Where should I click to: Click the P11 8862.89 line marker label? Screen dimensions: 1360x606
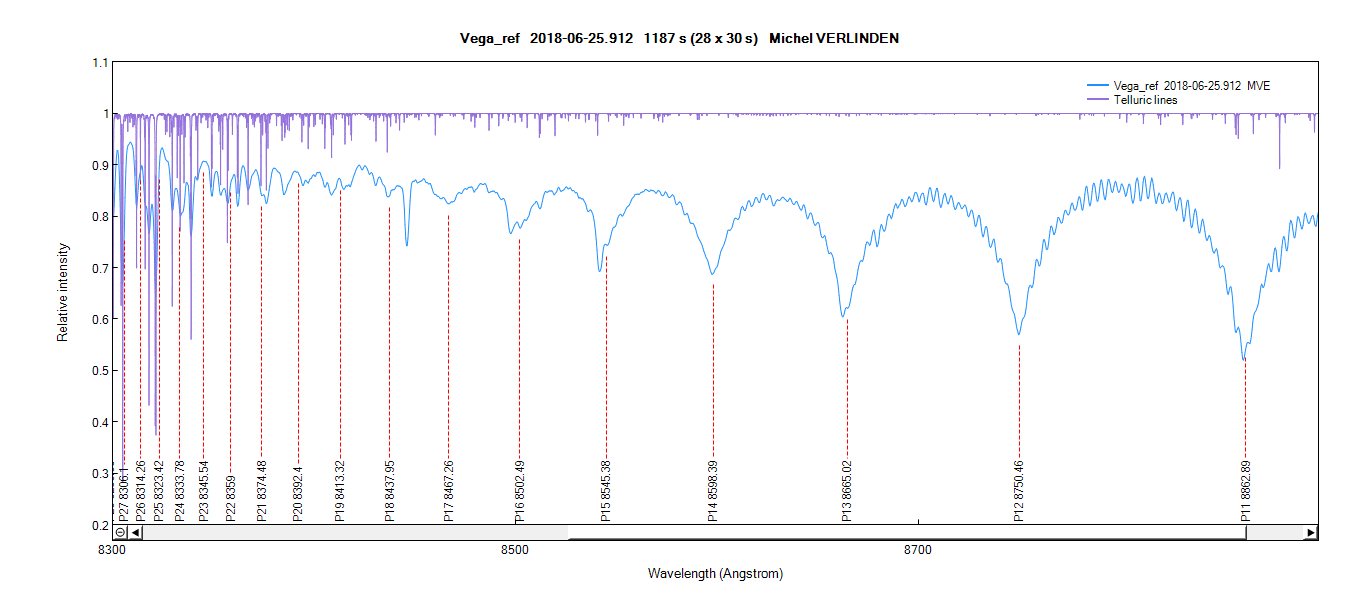pos(1246,491)
